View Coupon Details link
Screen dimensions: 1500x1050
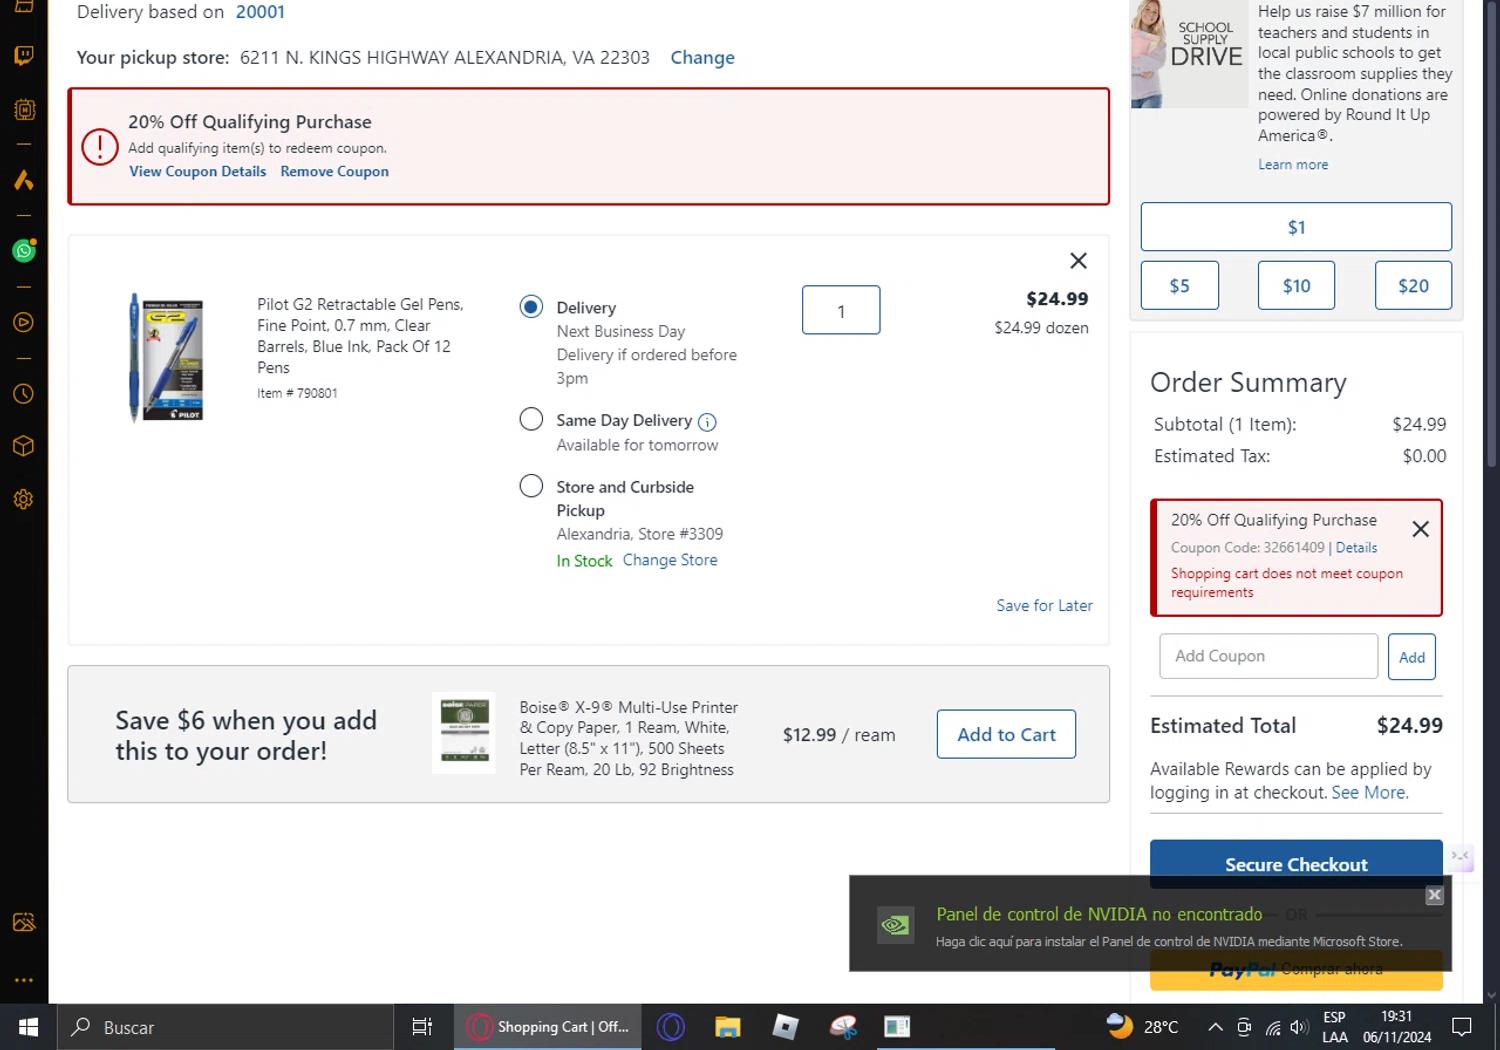(198, 171)
